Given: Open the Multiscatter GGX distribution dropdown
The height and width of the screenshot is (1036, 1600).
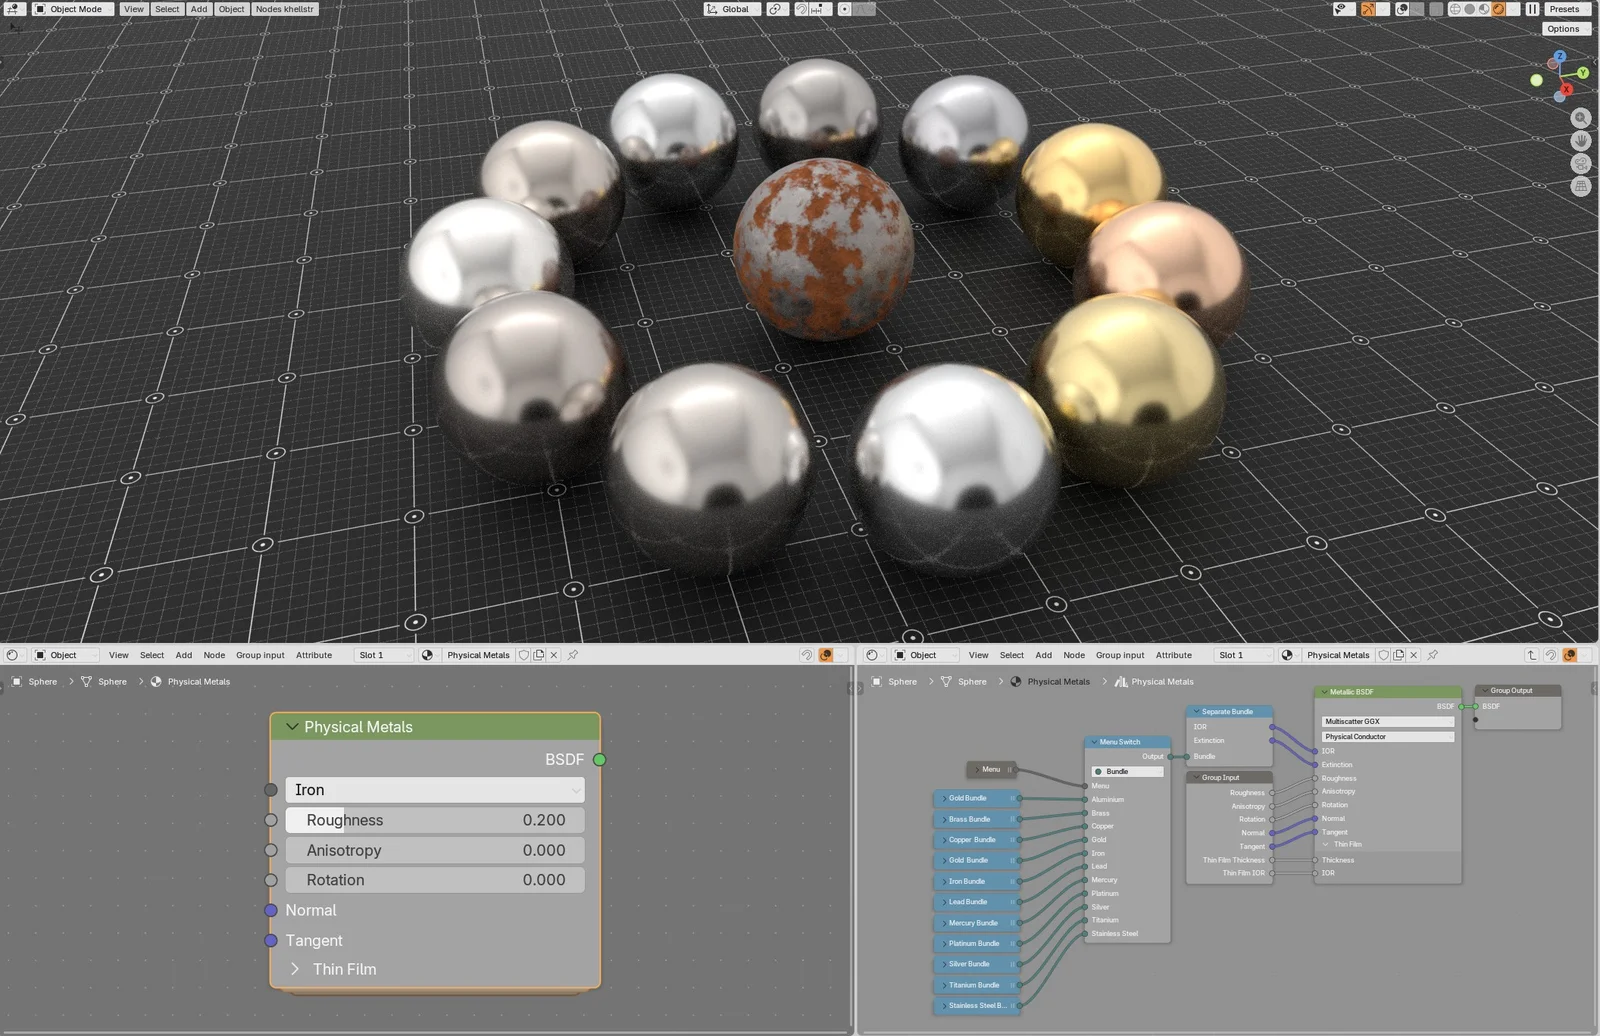Looking at the screenshot, I should (x=1387, y=721).
